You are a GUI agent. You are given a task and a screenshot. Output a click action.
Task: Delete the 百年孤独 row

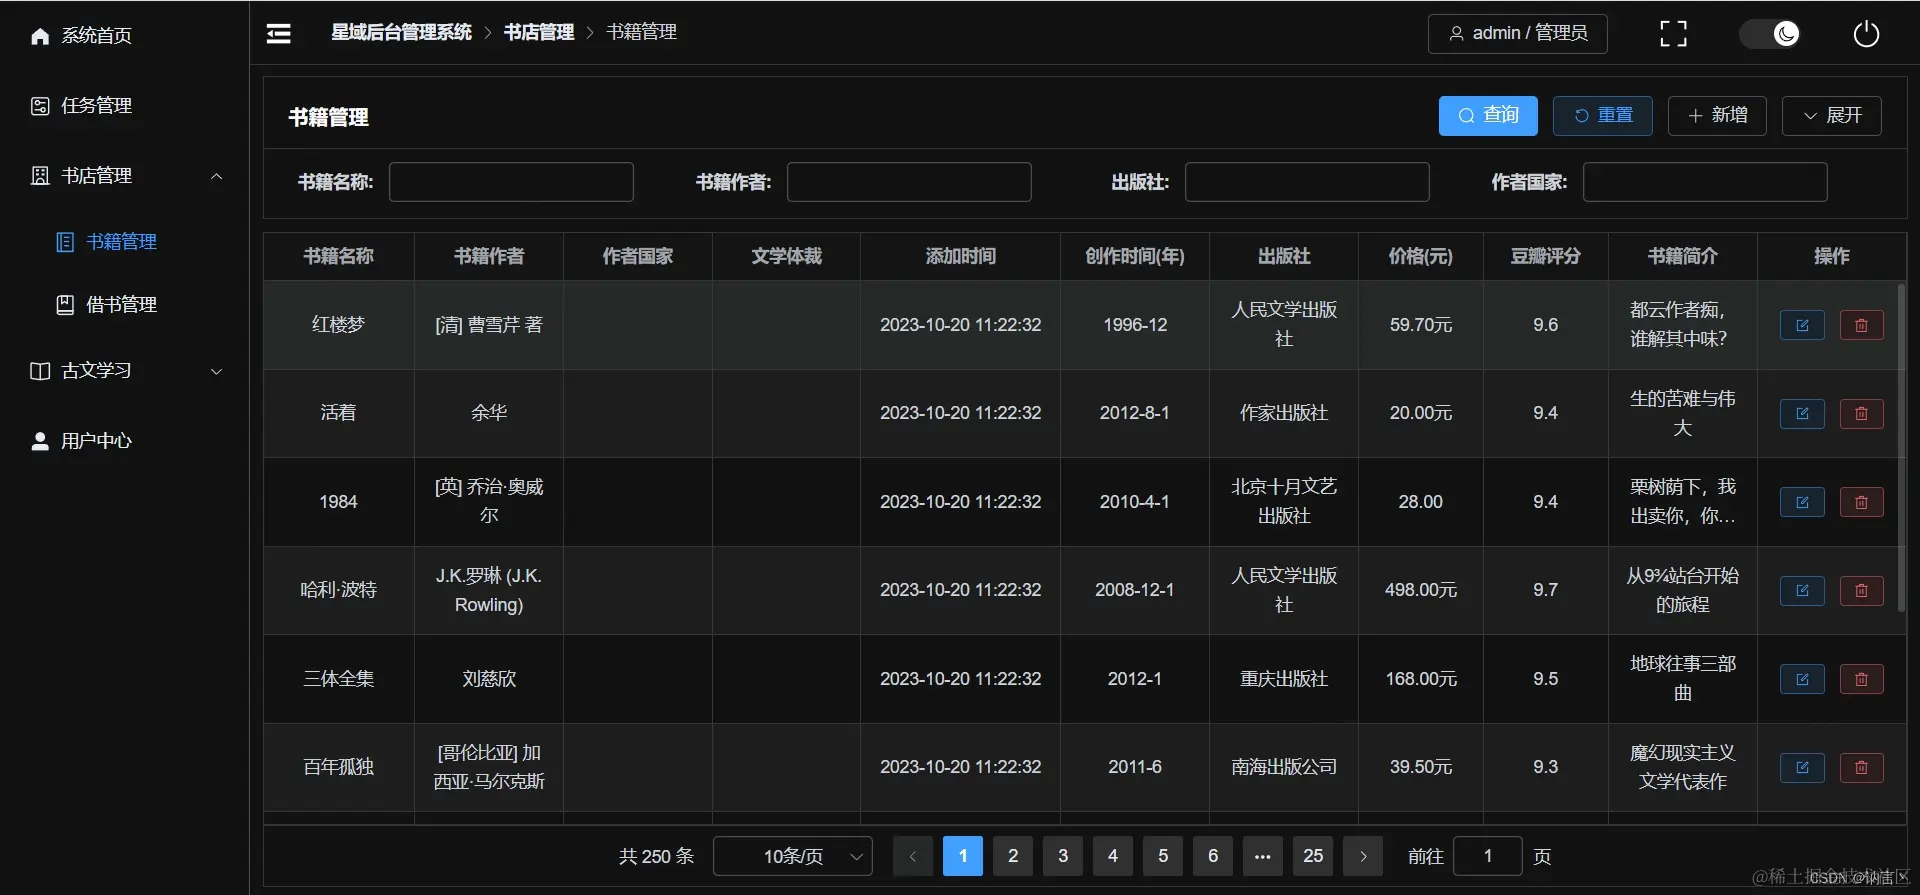point(1861,767)
